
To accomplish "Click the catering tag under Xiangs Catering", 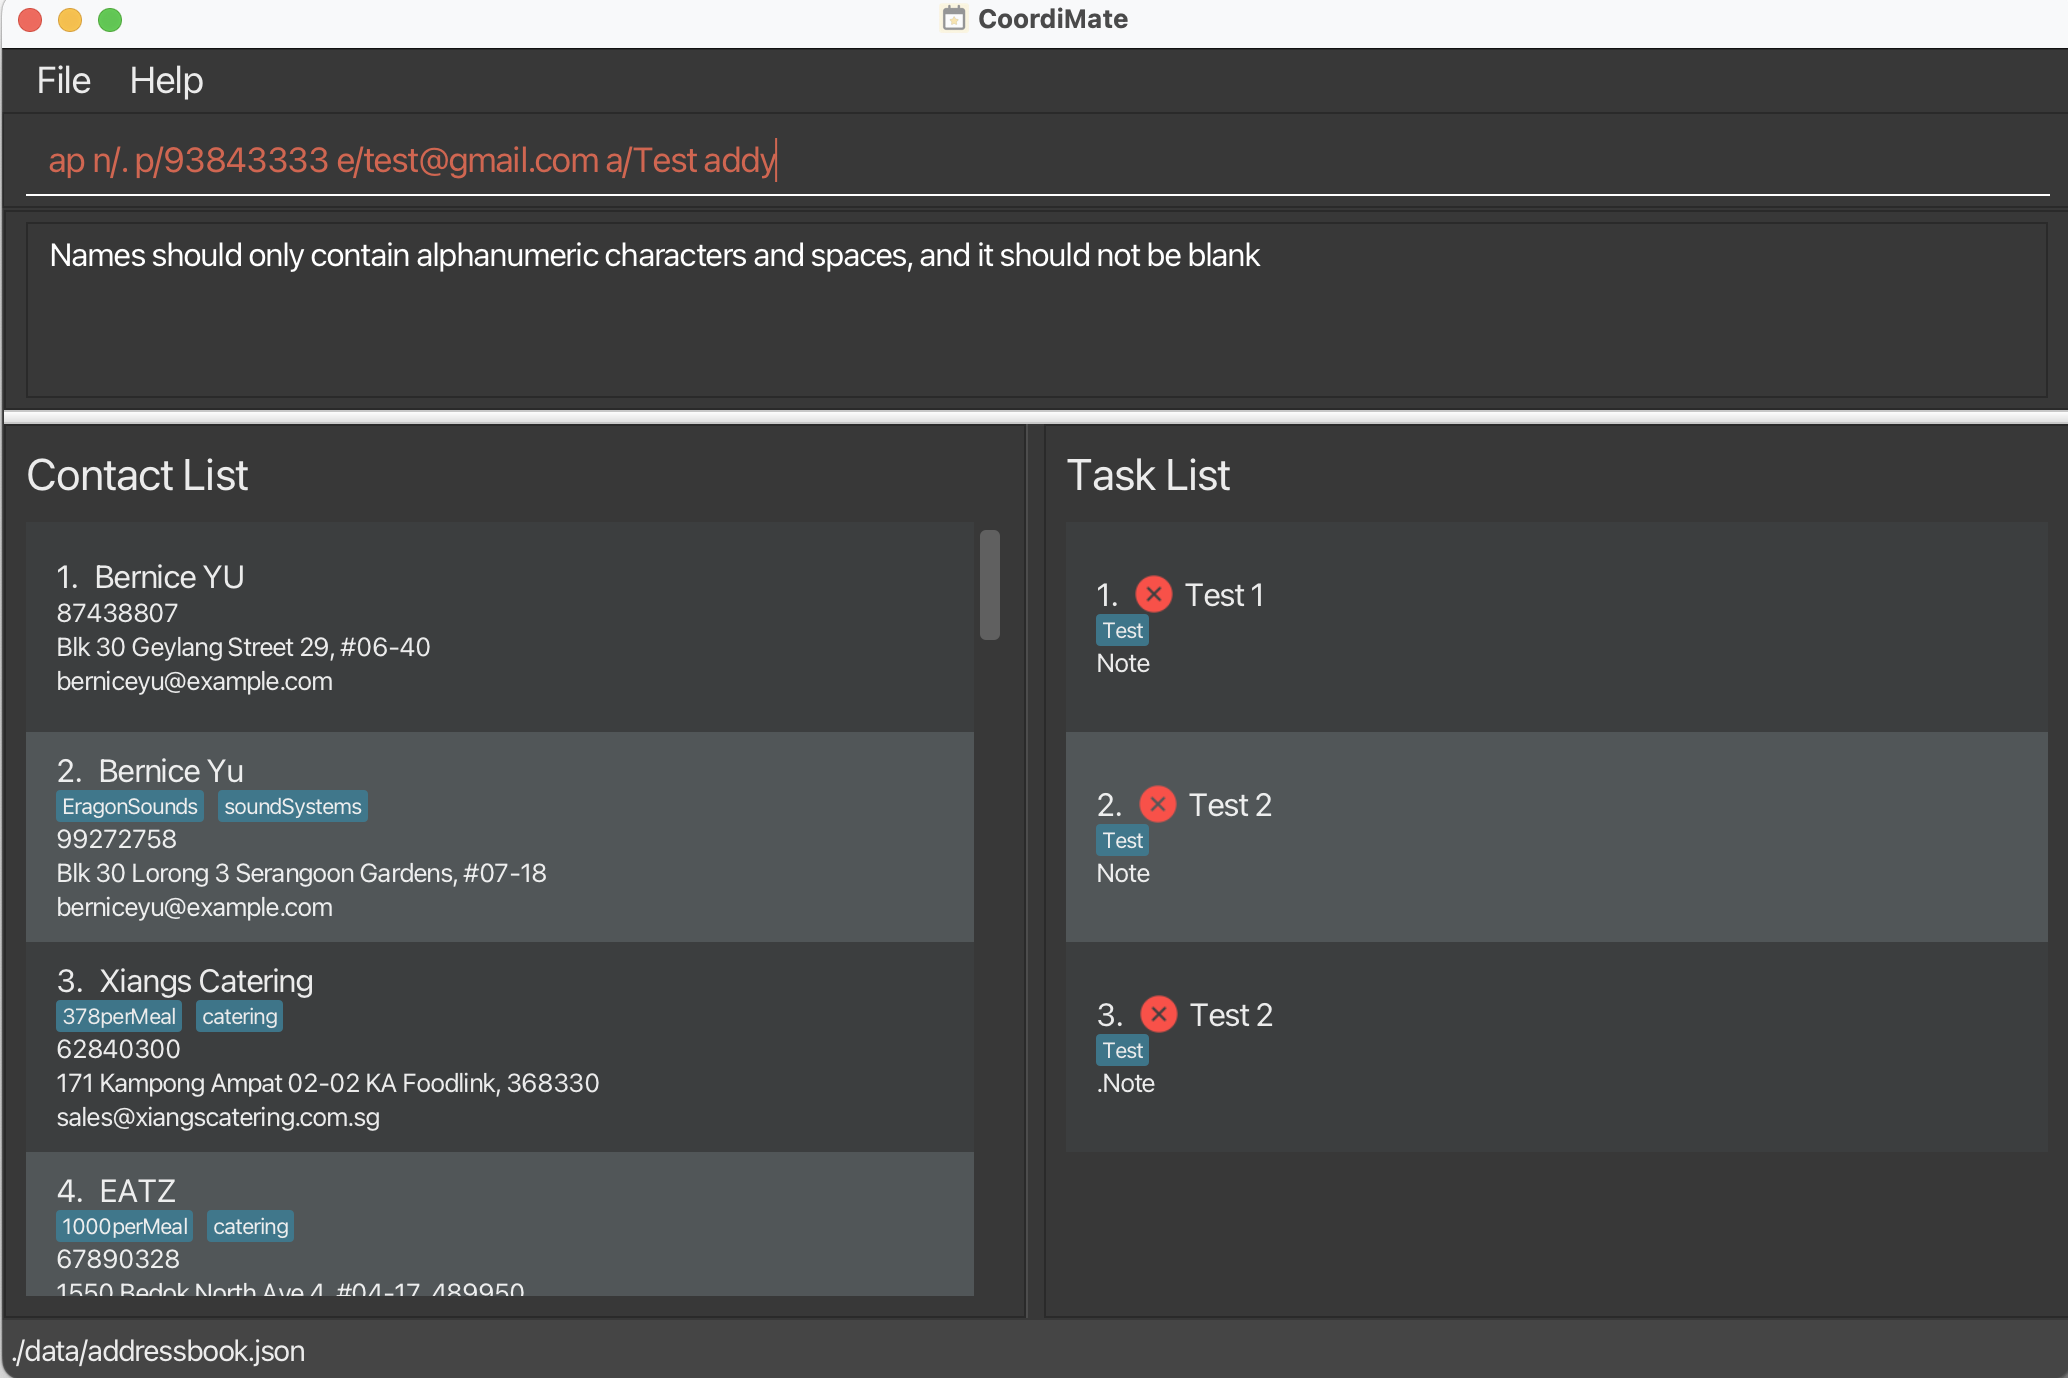I will 239,1016.
